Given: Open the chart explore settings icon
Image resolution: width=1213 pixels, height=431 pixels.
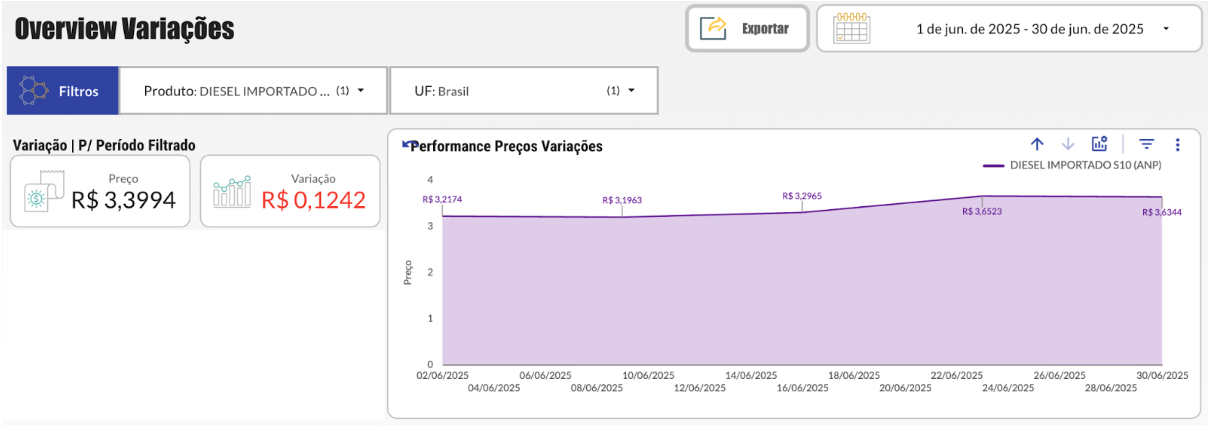Looking at the screenshot, I should point(1099,144).
